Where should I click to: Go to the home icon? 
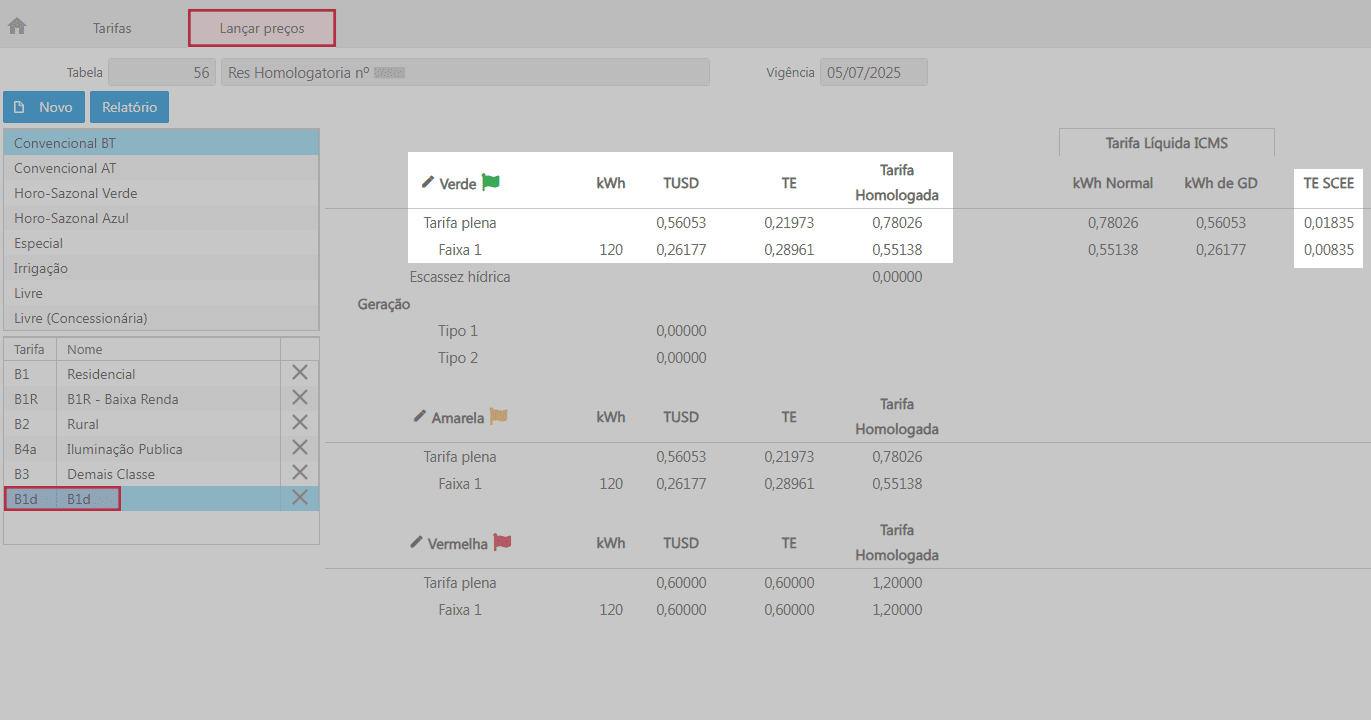coord(17,27)
